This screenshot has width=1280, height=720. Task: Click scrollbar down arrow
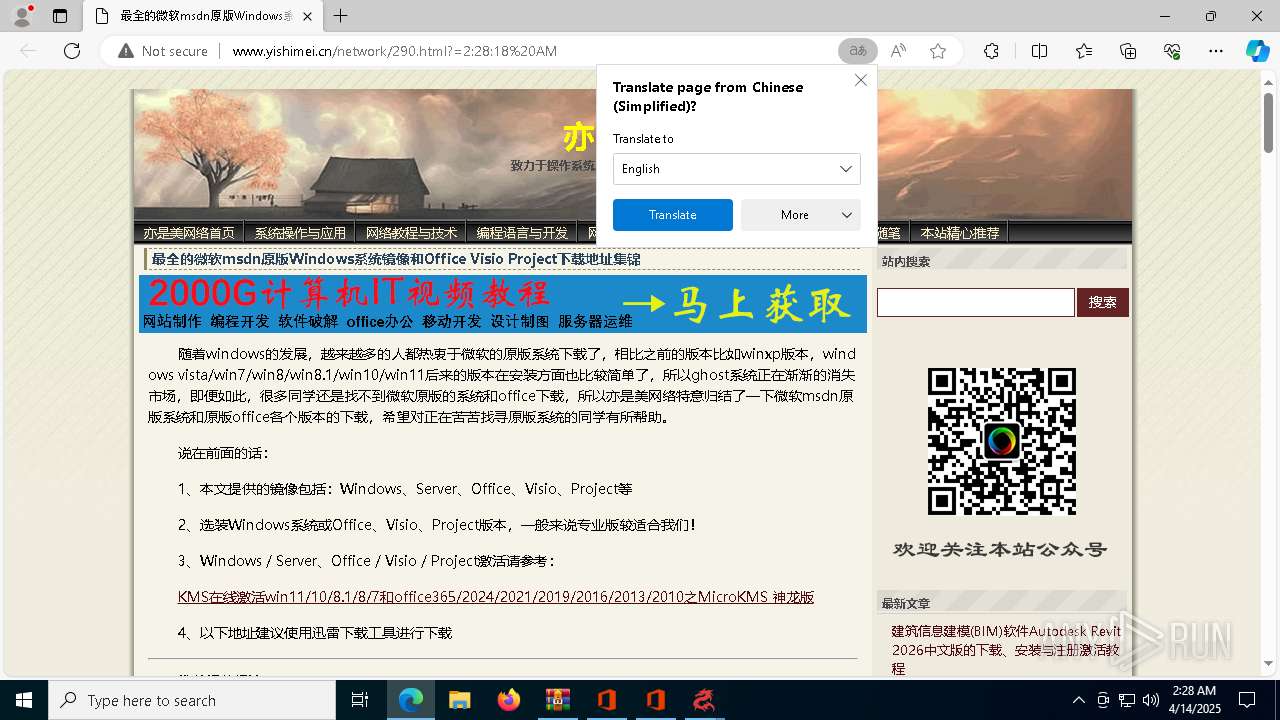1268,664
